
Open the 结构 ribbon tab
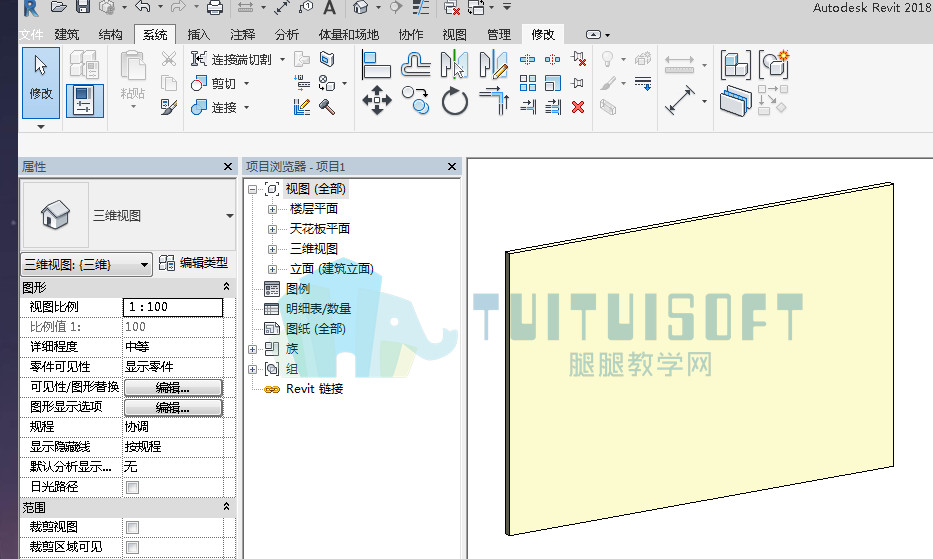point(111,35)
